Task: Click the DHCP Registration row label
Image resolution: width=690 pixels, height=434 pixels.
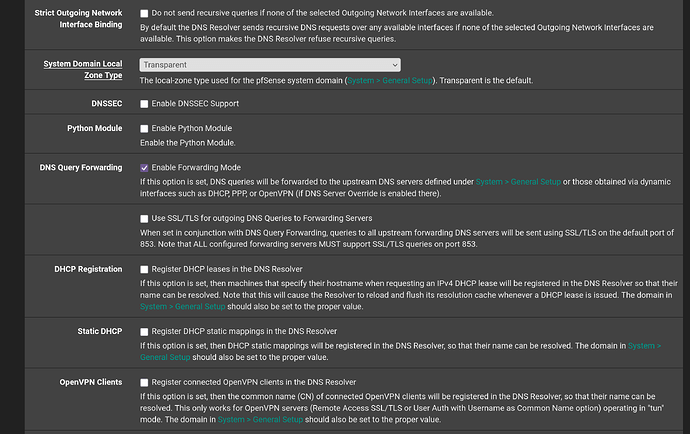Action: pos(88,269)
